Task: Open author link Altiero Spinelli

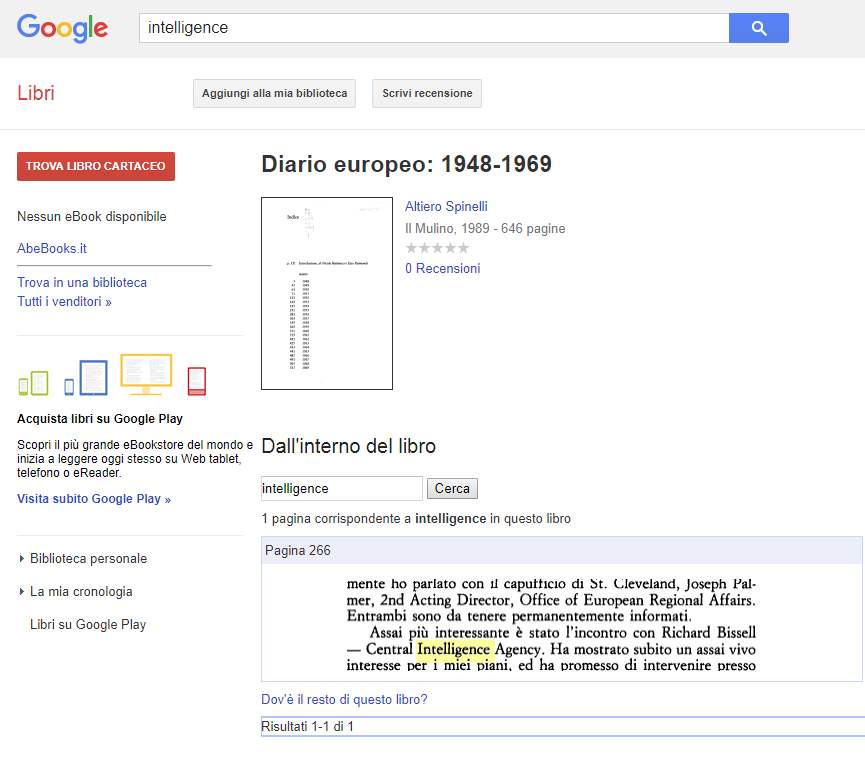Action: click(446, 206)
